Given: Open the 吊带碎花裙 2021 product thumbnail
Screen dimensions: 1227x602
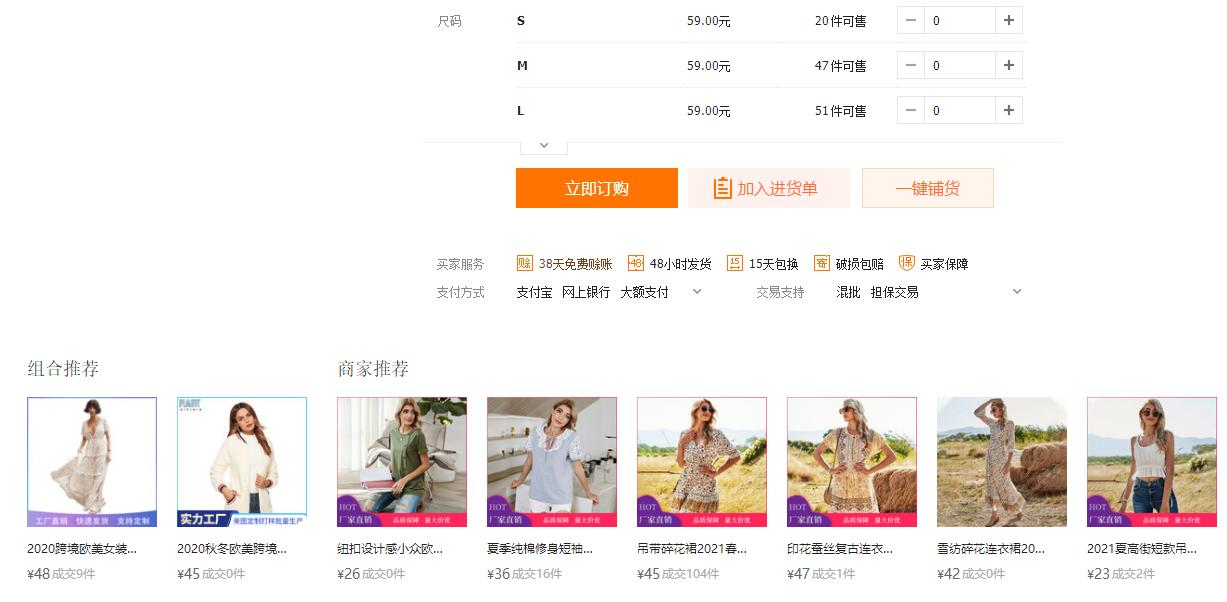Looking at the screenshot, I should [702, 462].
